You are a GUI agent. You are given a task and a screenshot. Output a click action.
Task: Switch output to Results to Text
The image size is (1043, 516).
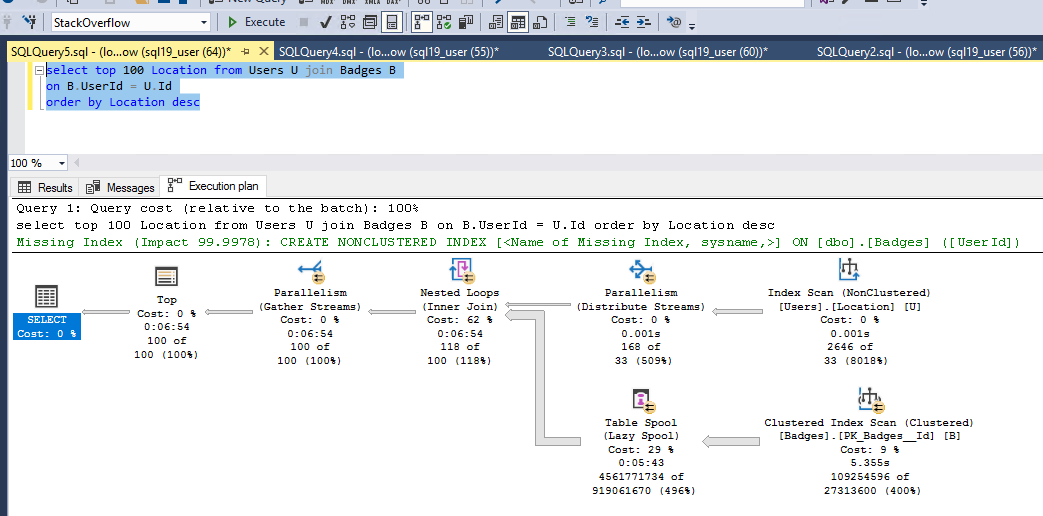click(496, 23)
